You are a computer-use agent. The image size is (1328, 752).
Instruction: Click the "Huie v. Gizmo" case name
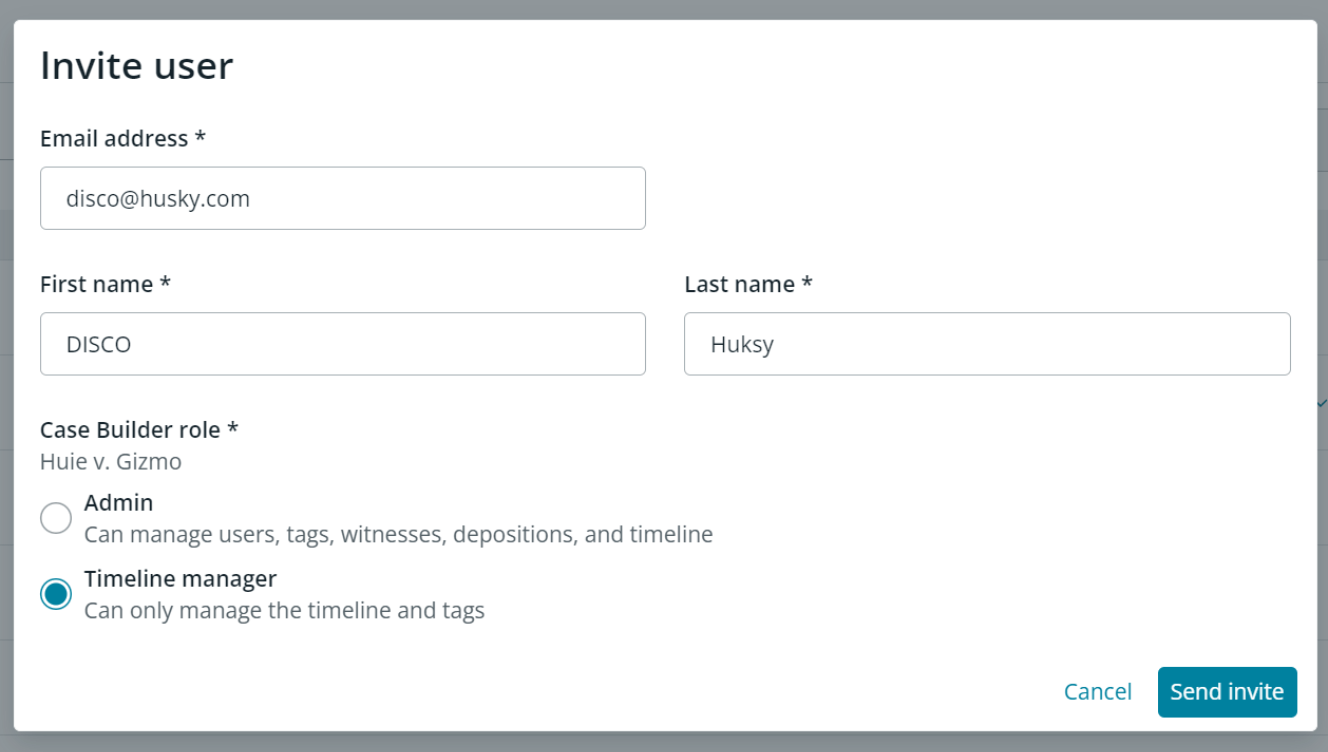click(111, 462)
